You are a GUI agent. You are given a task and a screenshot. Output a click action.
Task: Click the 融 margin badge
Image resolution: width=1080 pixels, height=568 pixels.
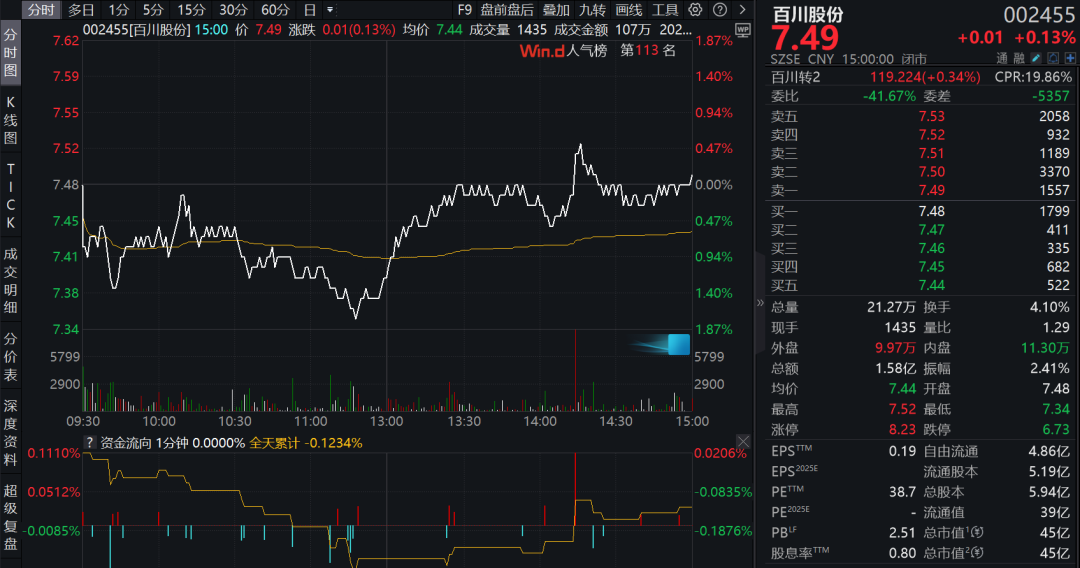point(1019,59)
